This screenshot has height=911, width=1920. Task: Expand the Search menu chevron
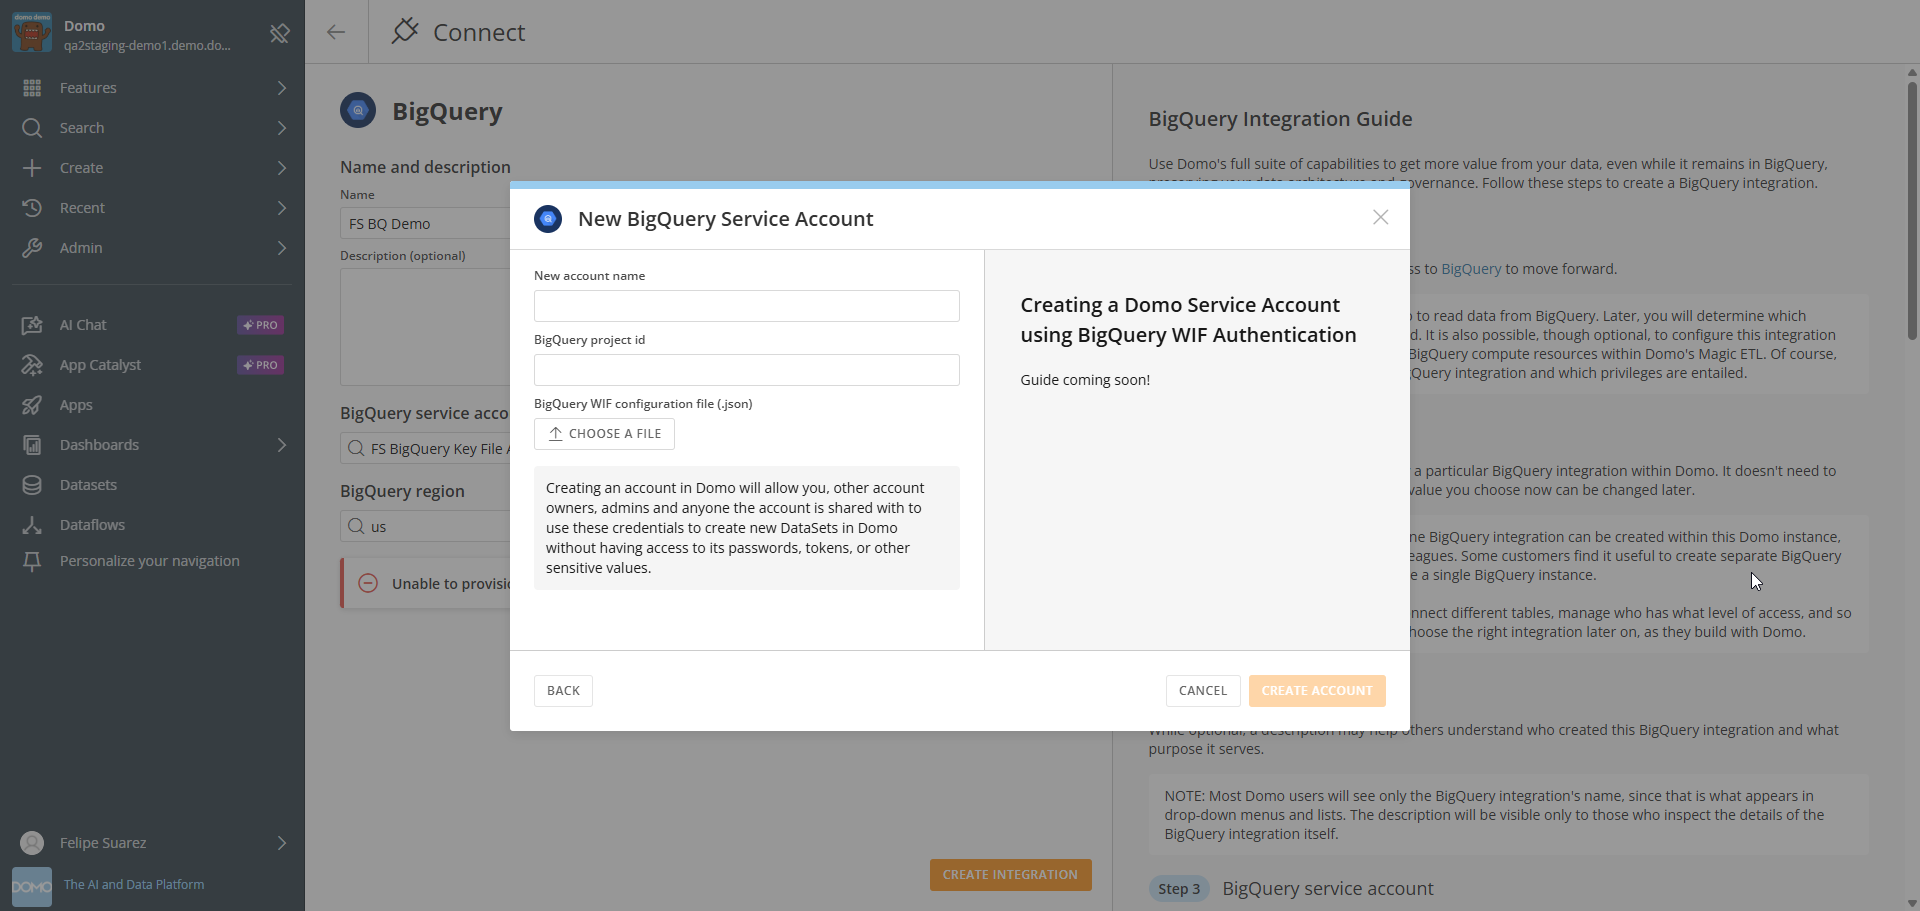282,128
